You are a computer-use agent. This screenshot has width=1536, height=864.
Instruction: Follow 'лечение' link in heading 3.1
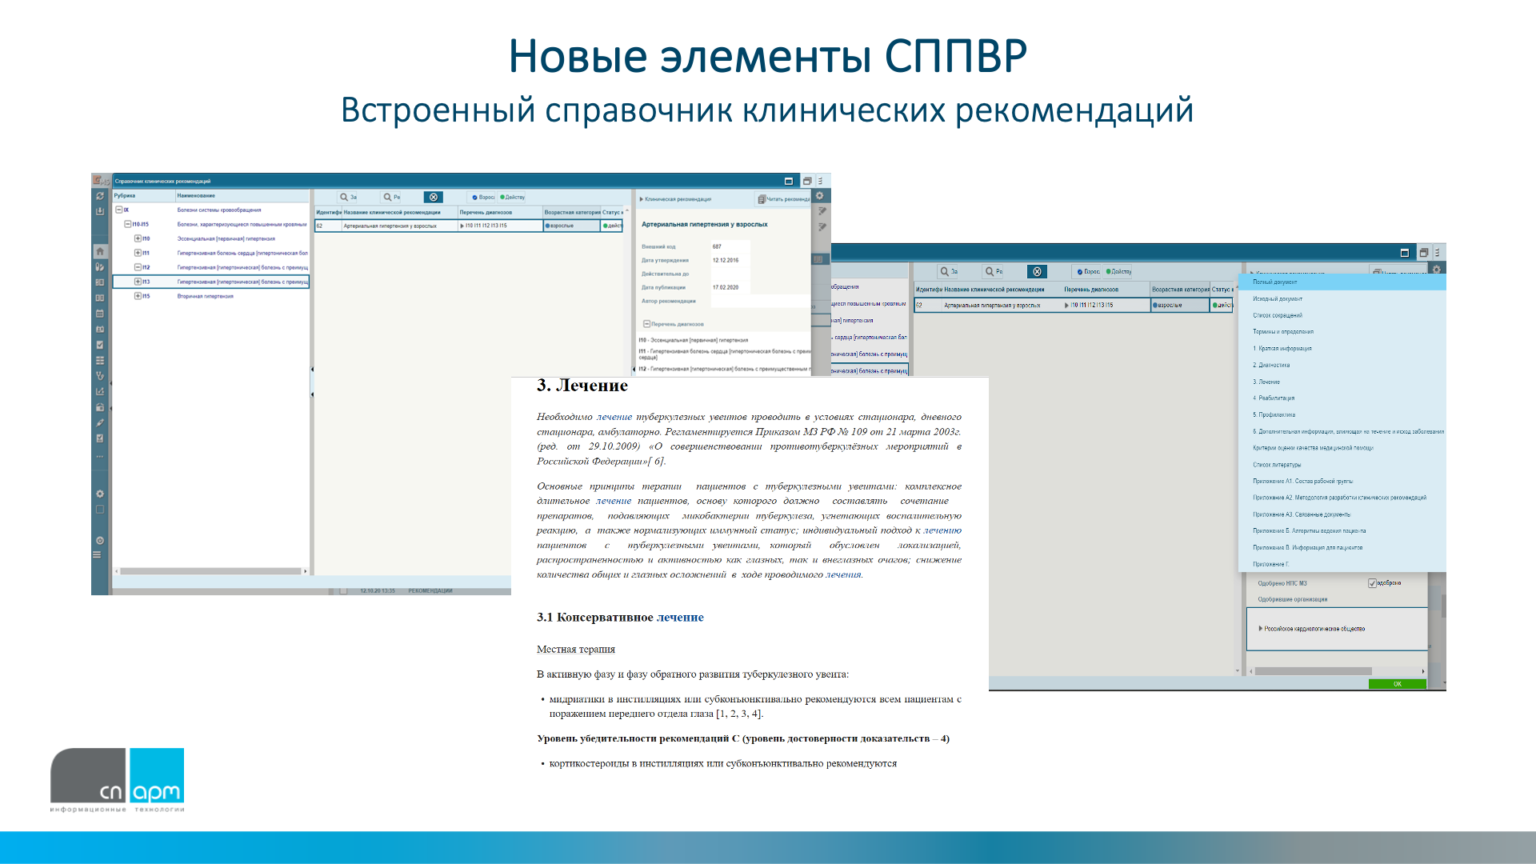click(x=680, y=617)
